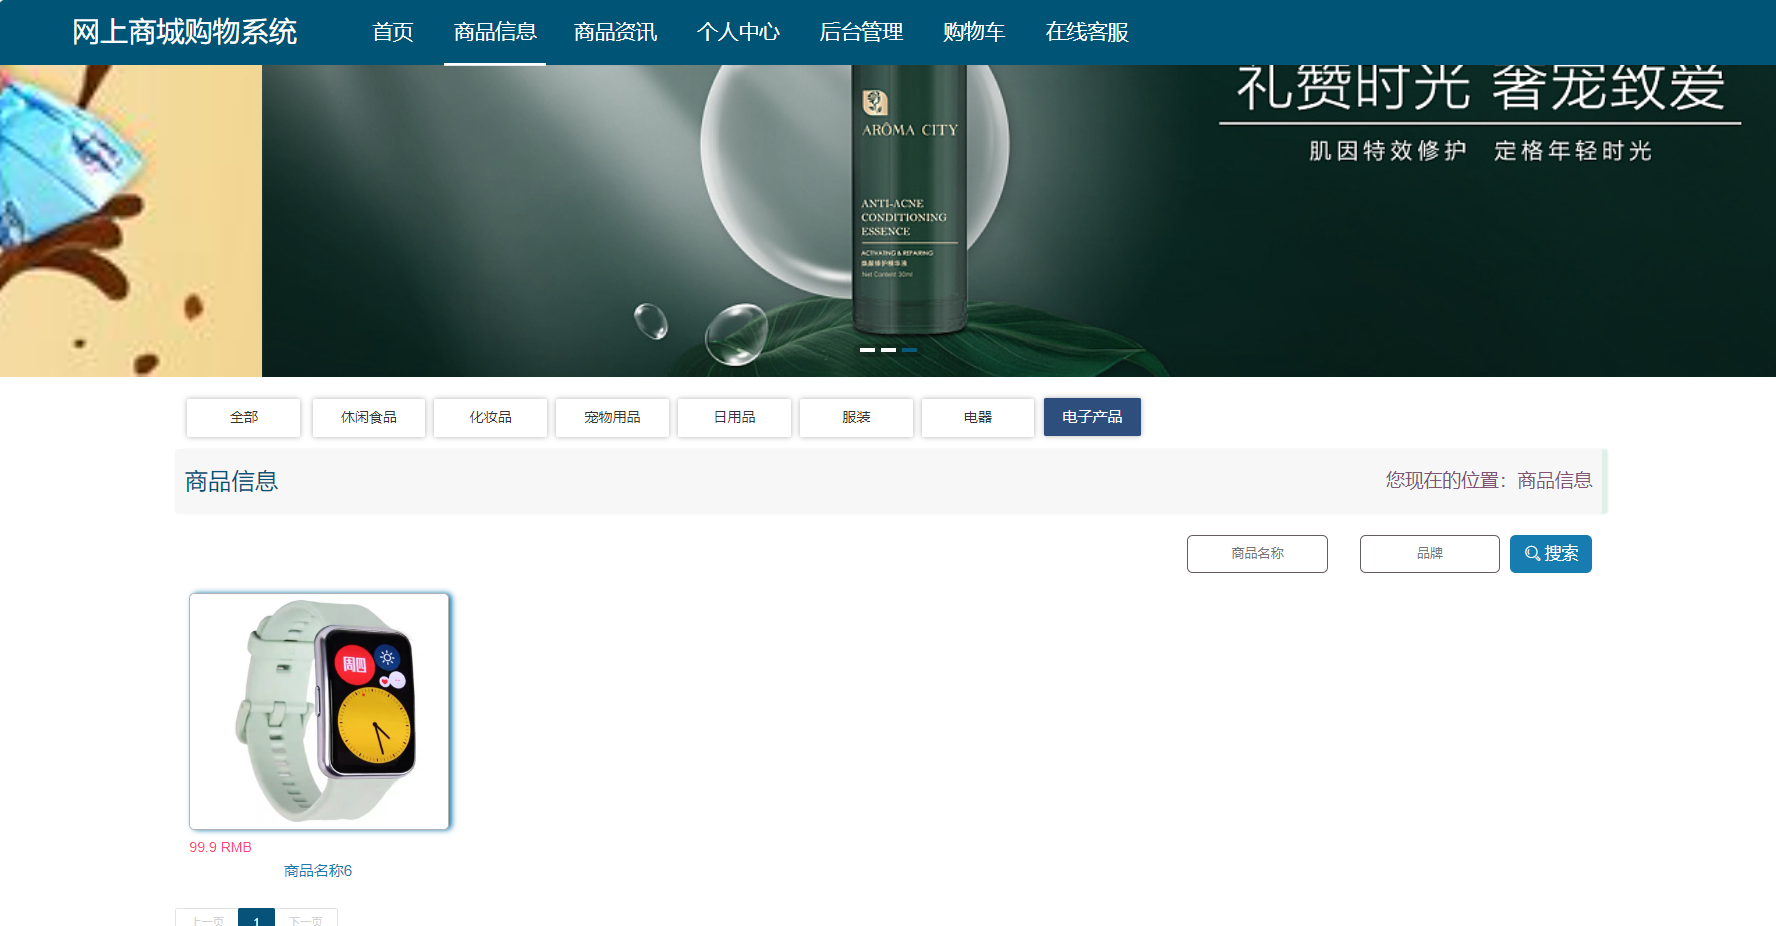The height and width of the screenshot is (926, 1776).
Task: Select the 宠物用品 category
Action: 612,417
